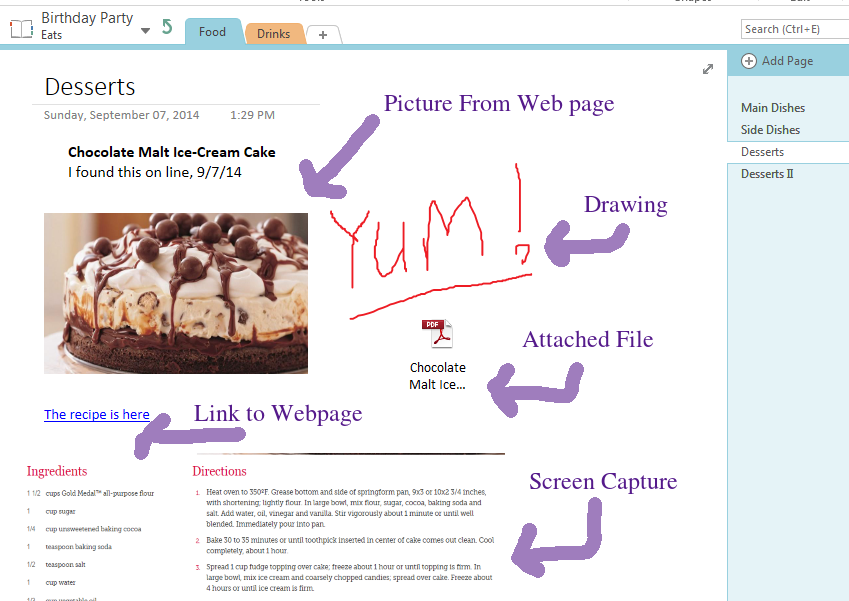Viewport: 849px width, 601px height.
Task: Select the Chocolate Malt Ice PDF attachment icon
Action: coord(438,335)
